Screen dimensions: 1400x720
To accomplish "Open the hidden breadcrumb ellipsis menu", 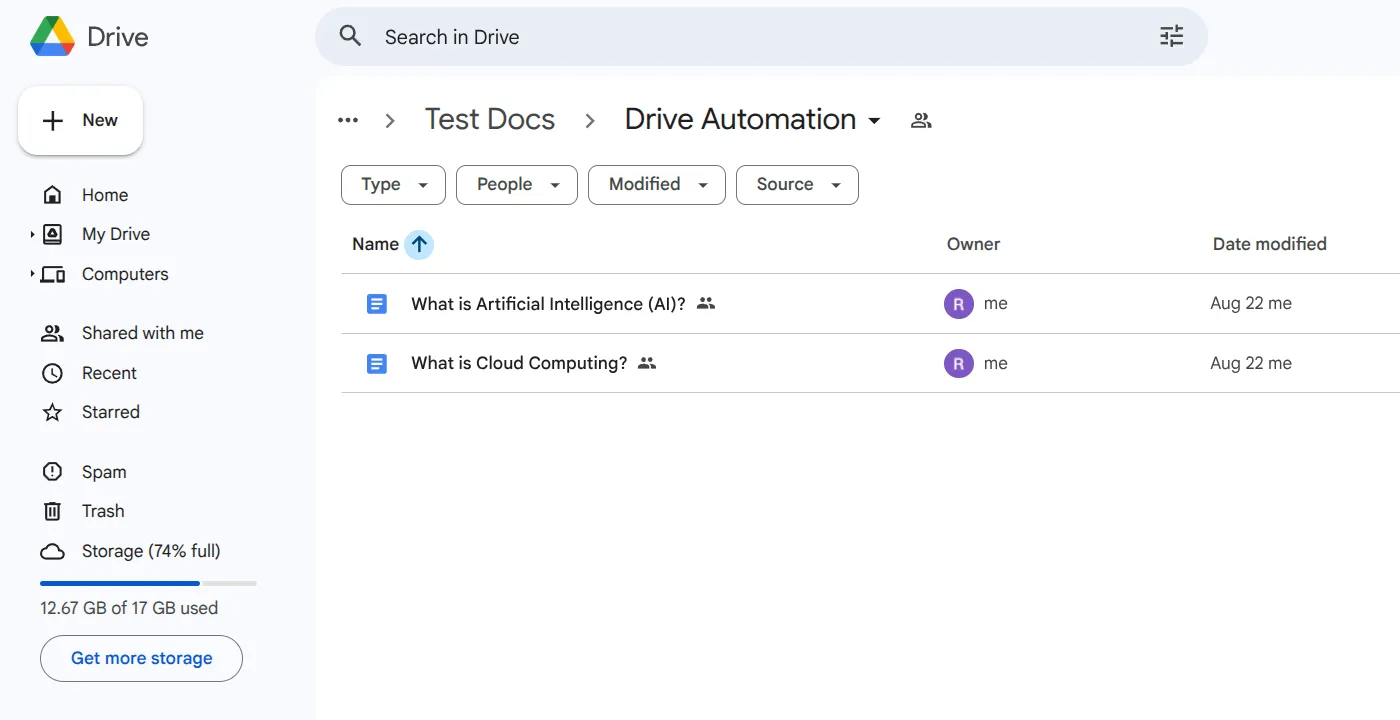I will [x=347, y=119].
